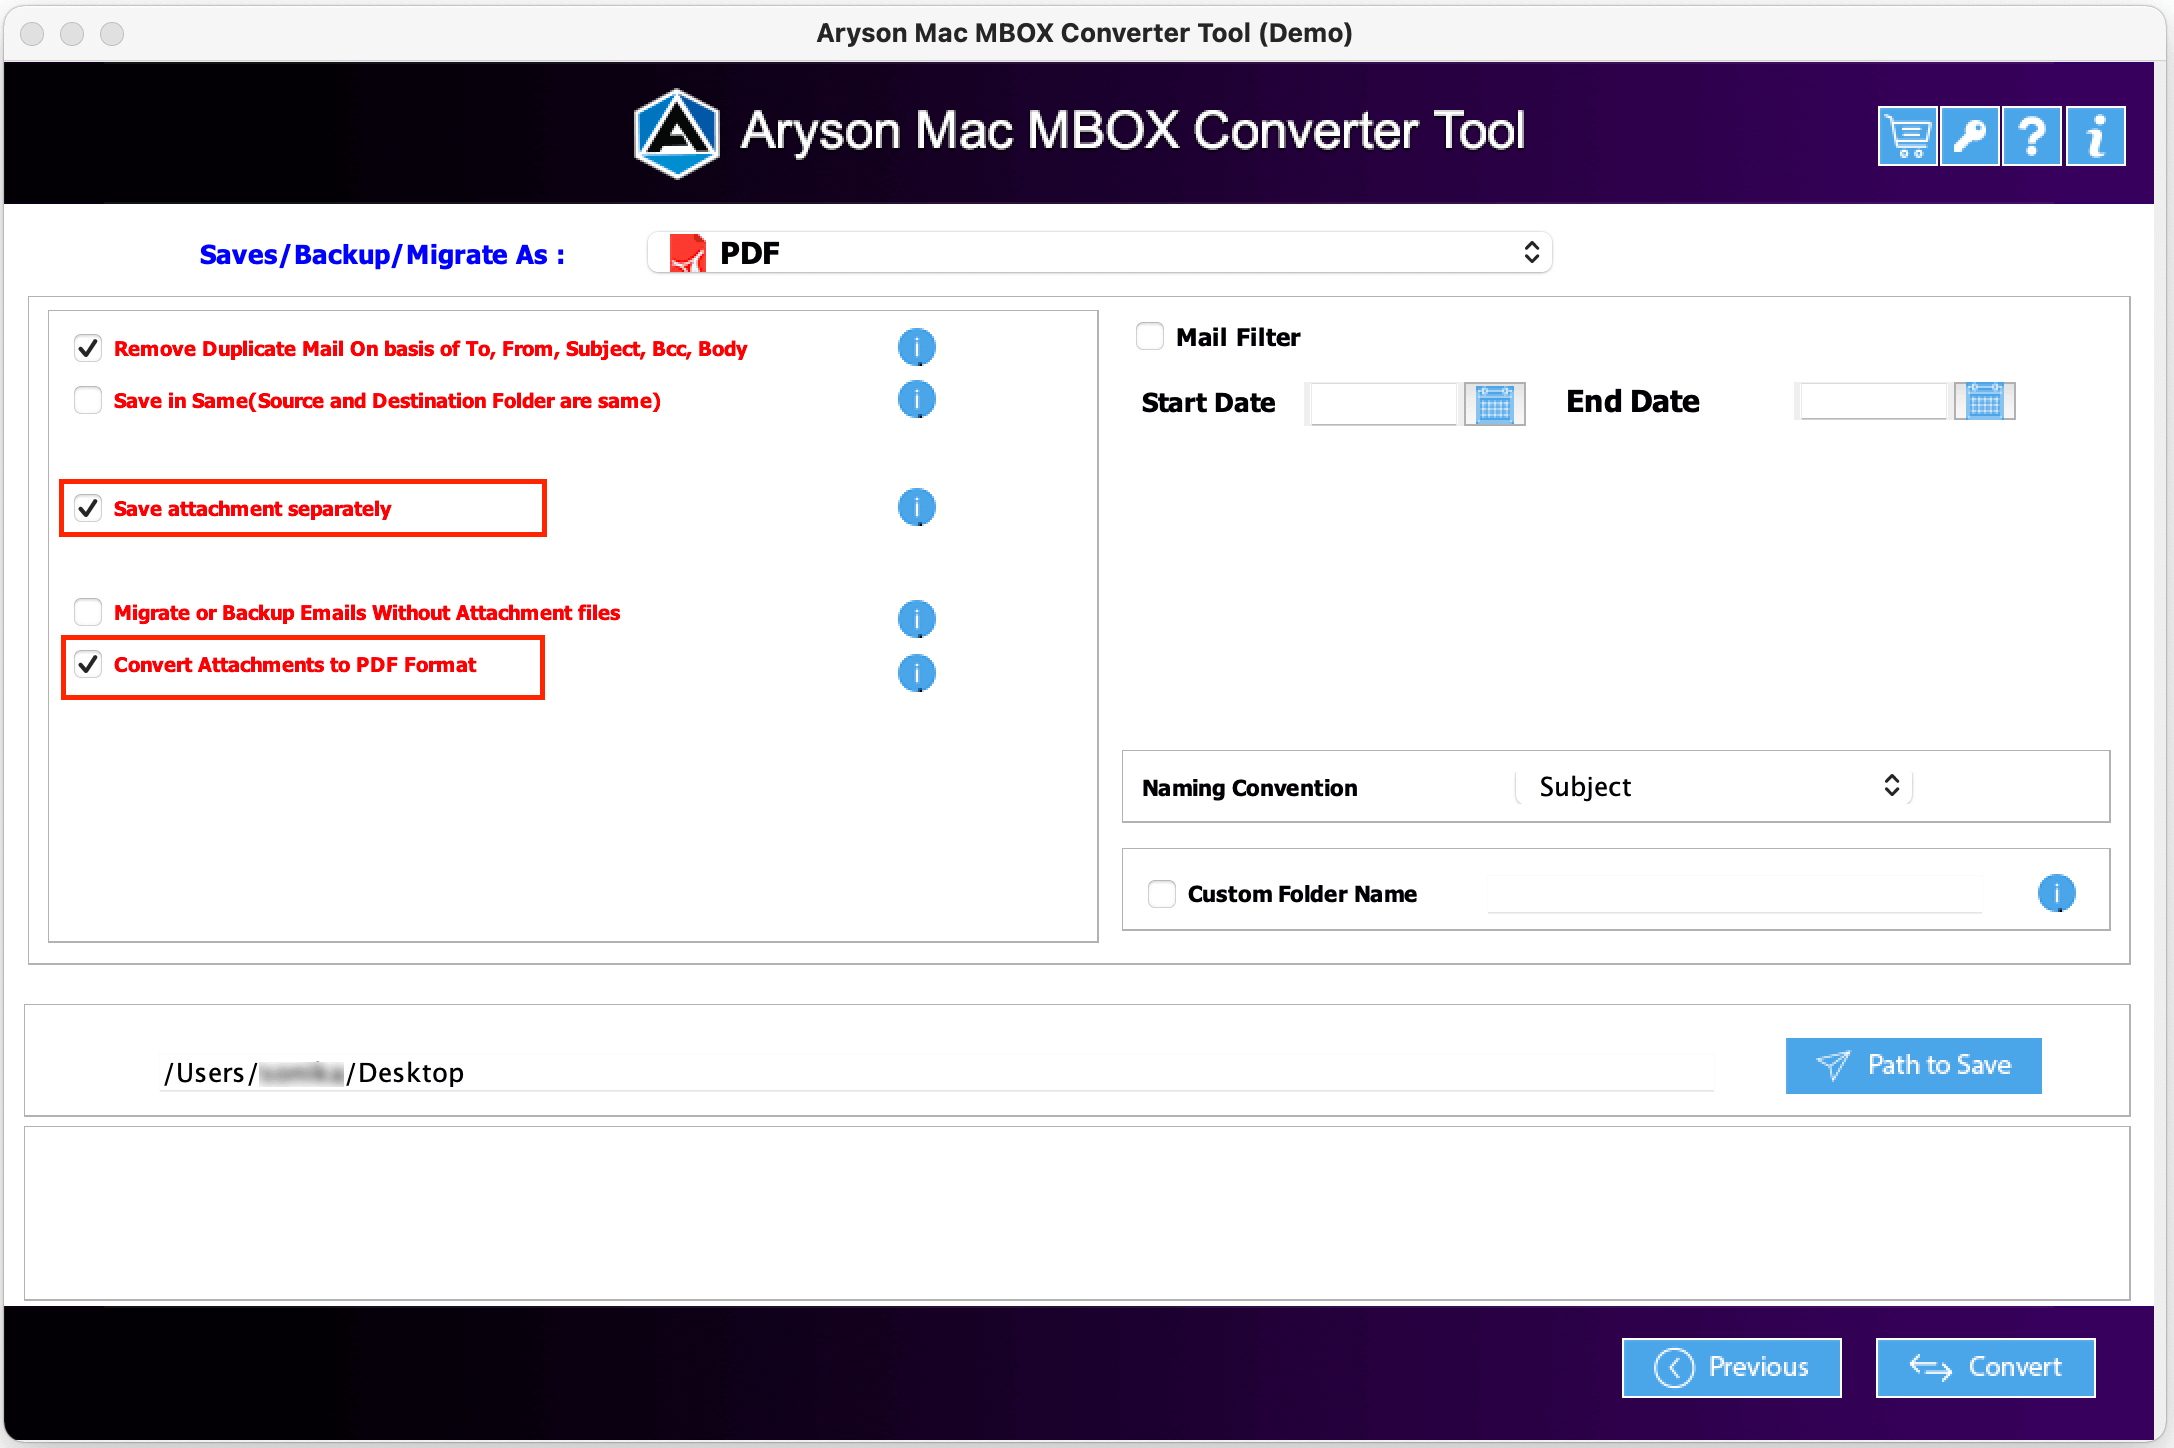The height and width of the screenshot is (1448, 2174).
Task: Open the Start Date calendar picker
Action: pos(1495,404)
